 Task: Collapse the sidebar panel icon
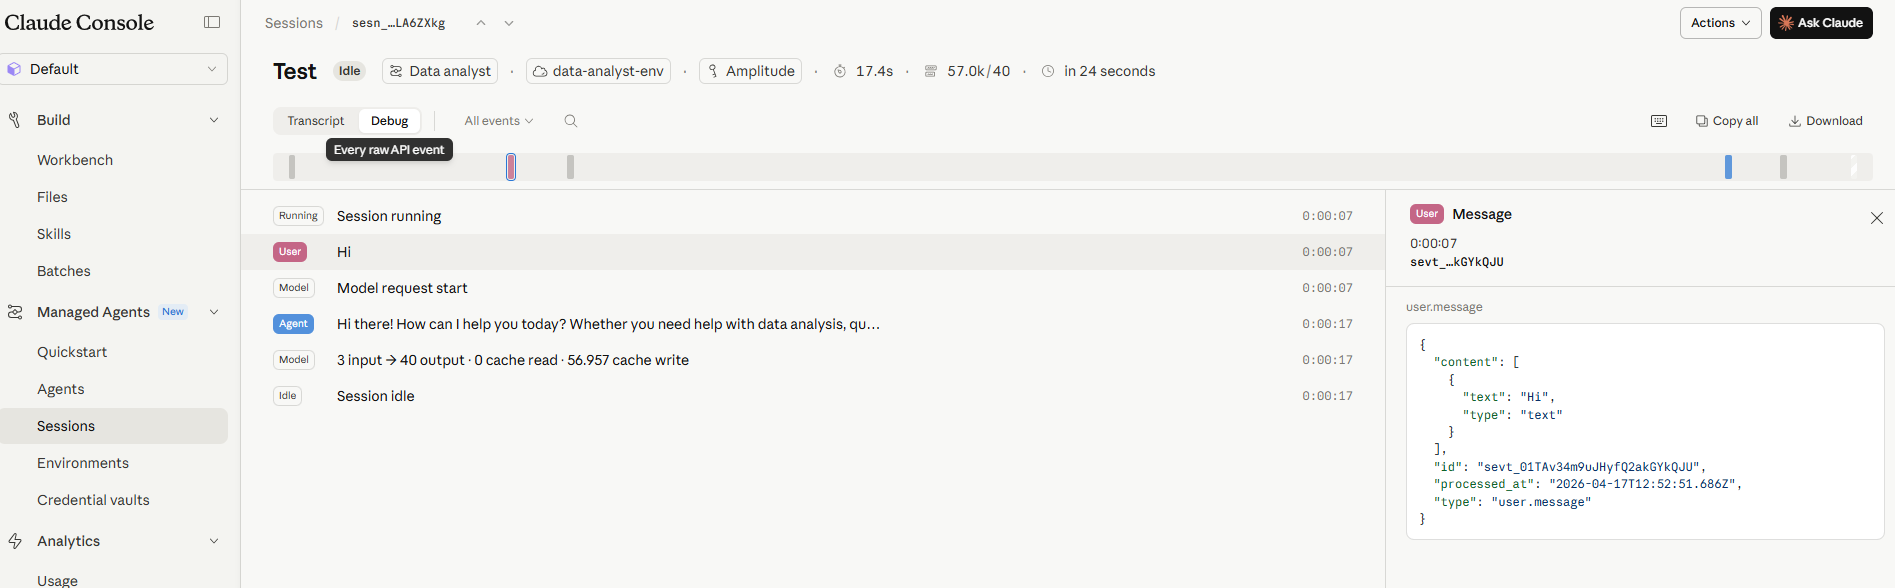click(212, 22)
